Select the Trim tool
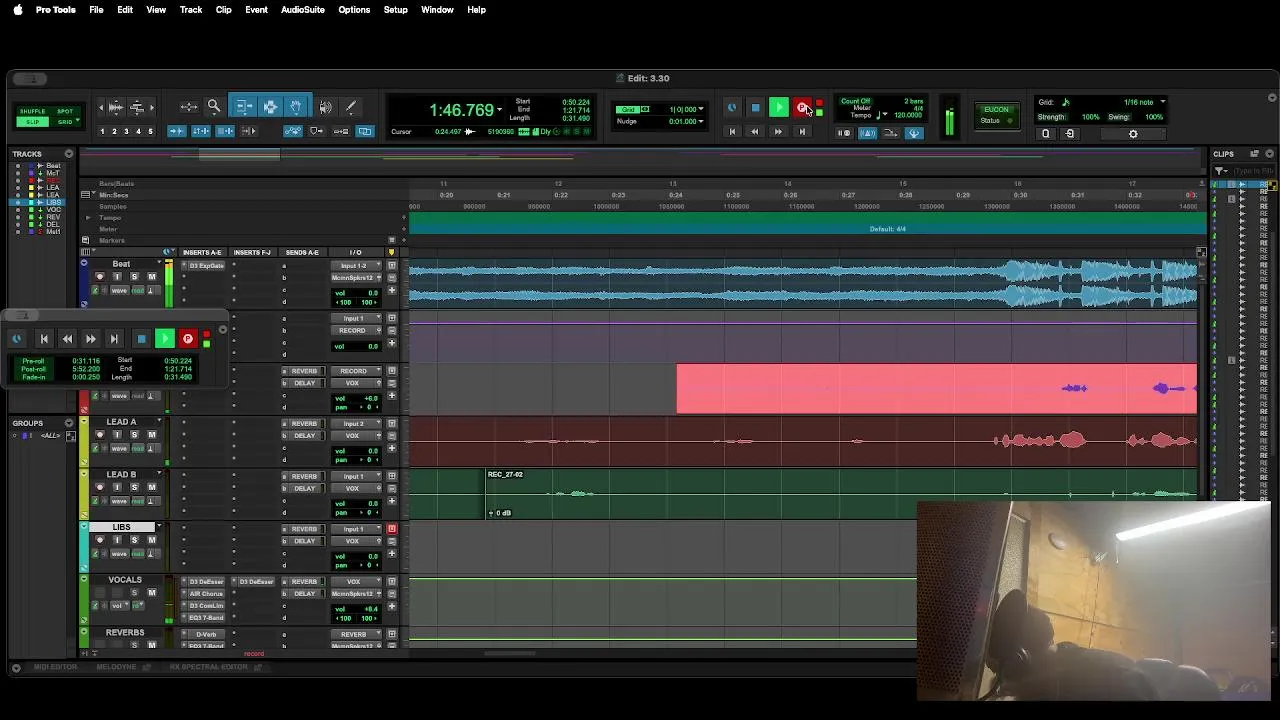Screen dimensions: 1280x720 244,107
